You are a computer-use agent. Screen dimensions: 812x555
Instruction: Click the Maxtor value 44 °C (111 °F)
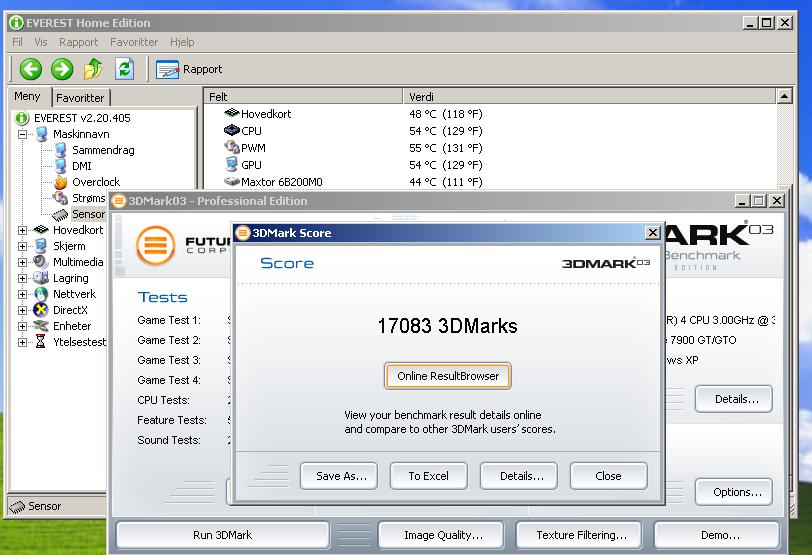click(446, 182)
